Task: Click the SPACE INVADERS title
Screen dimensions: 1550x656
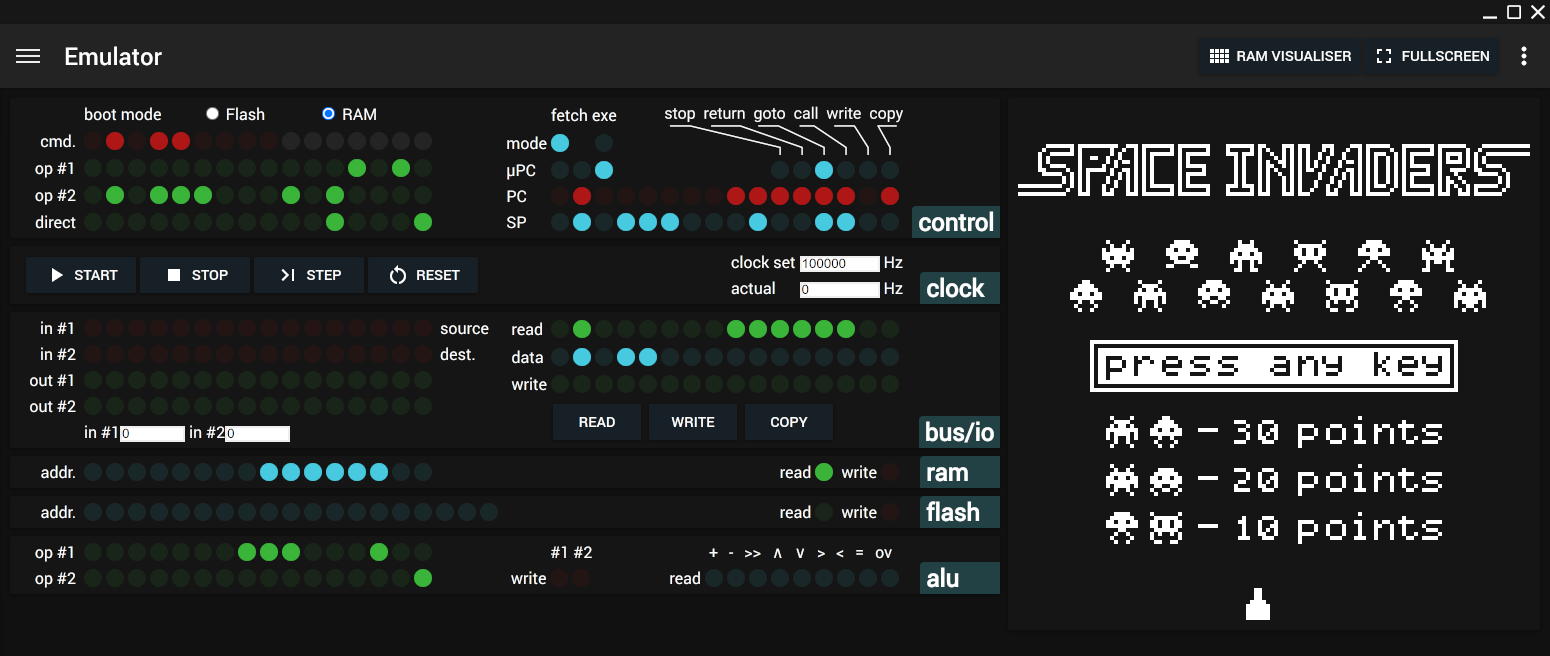Action: (x=1274, y=168)
